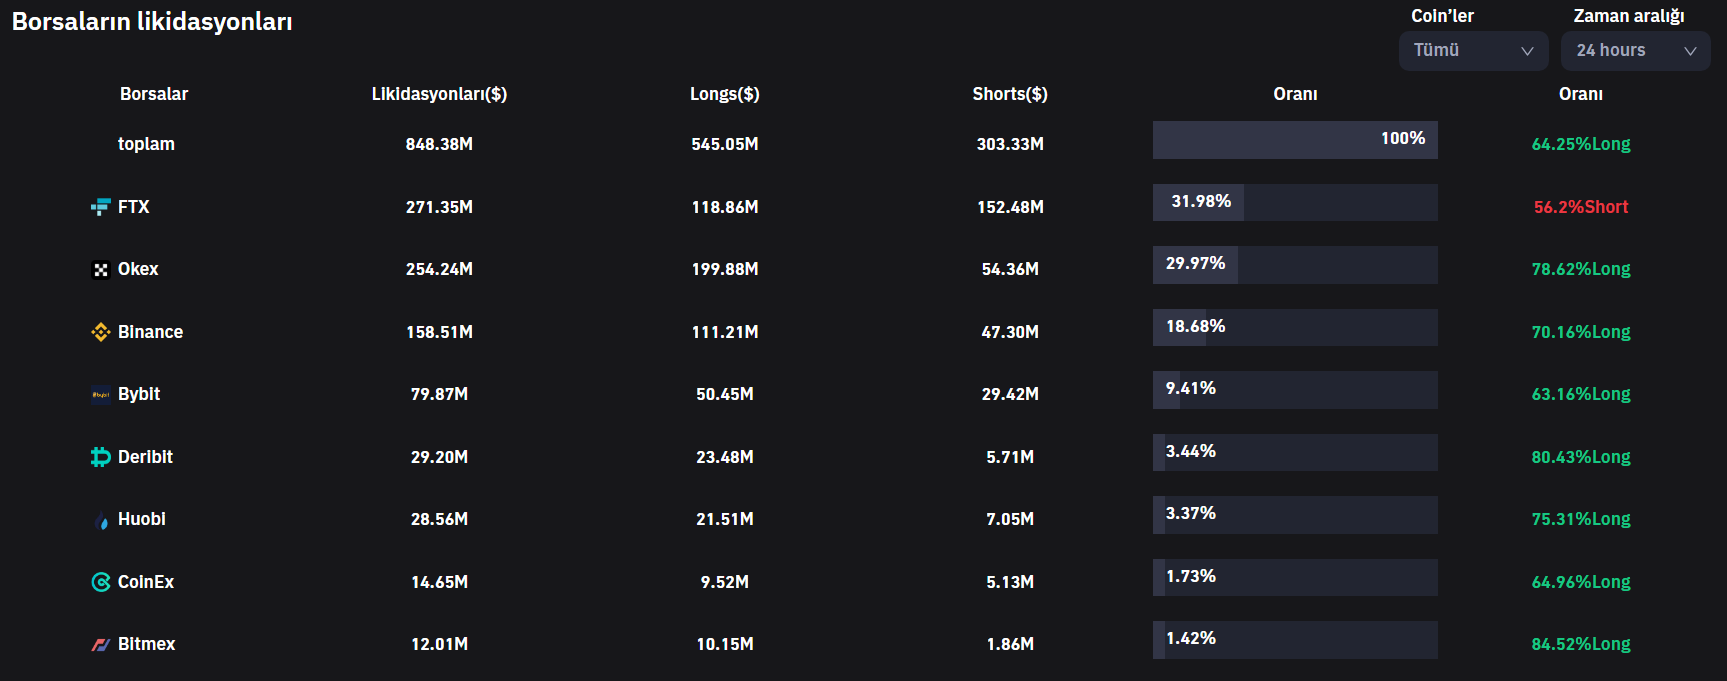Click the FTX 31.98% ratio bar
1727x681 pixels.
[1295, 202]
